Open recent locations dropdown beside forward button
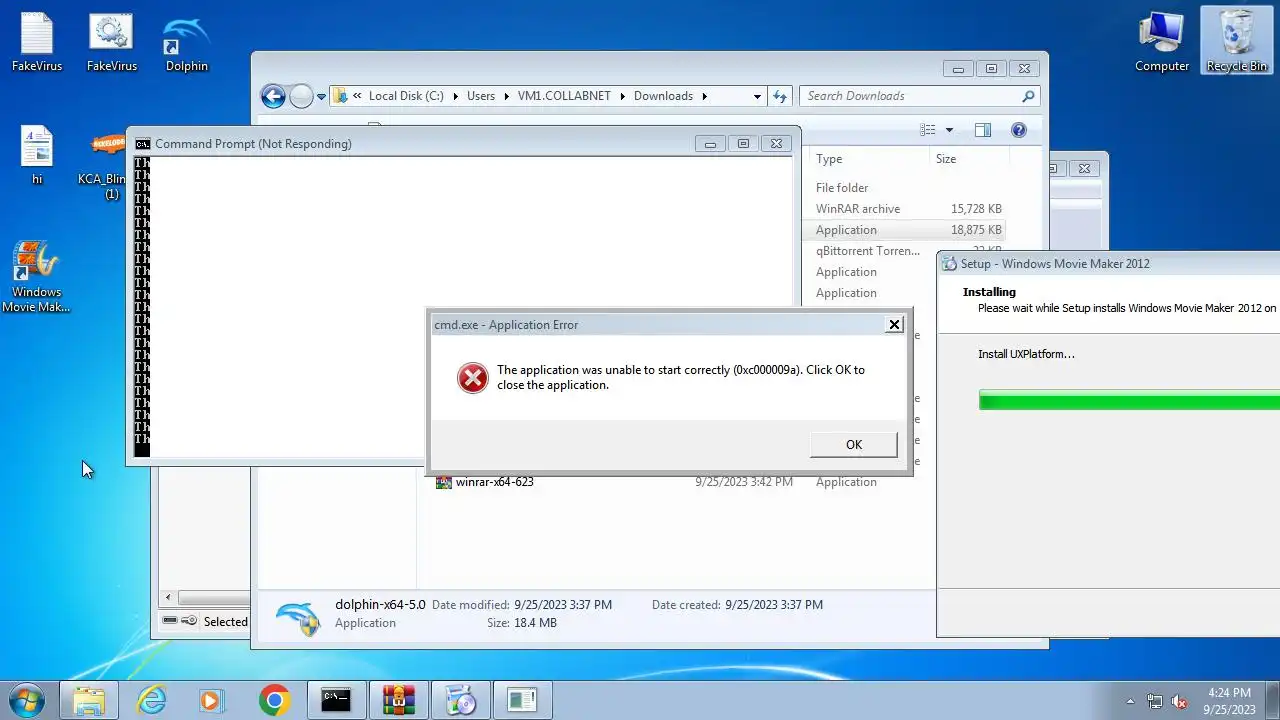This screenshot has width=1280, height=720. pos(321,97)
